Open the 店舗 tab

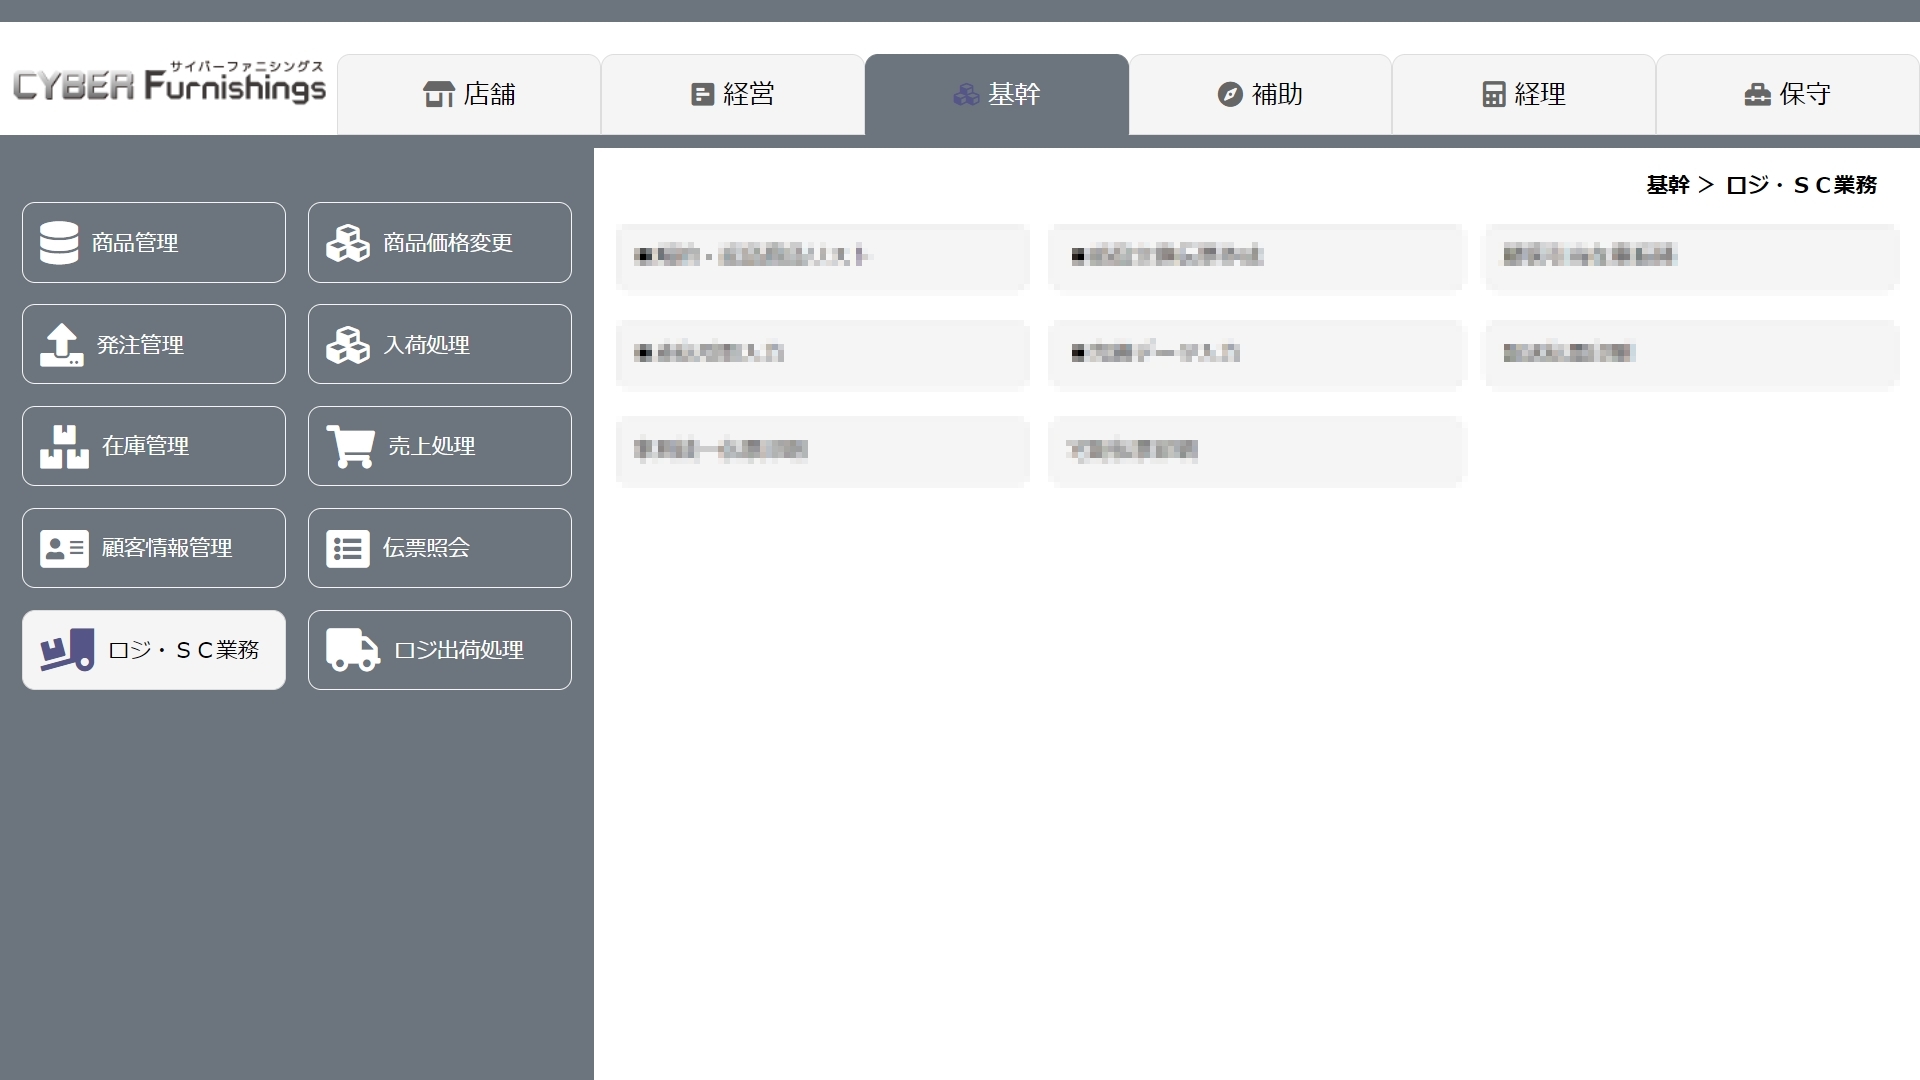point(469,94)
